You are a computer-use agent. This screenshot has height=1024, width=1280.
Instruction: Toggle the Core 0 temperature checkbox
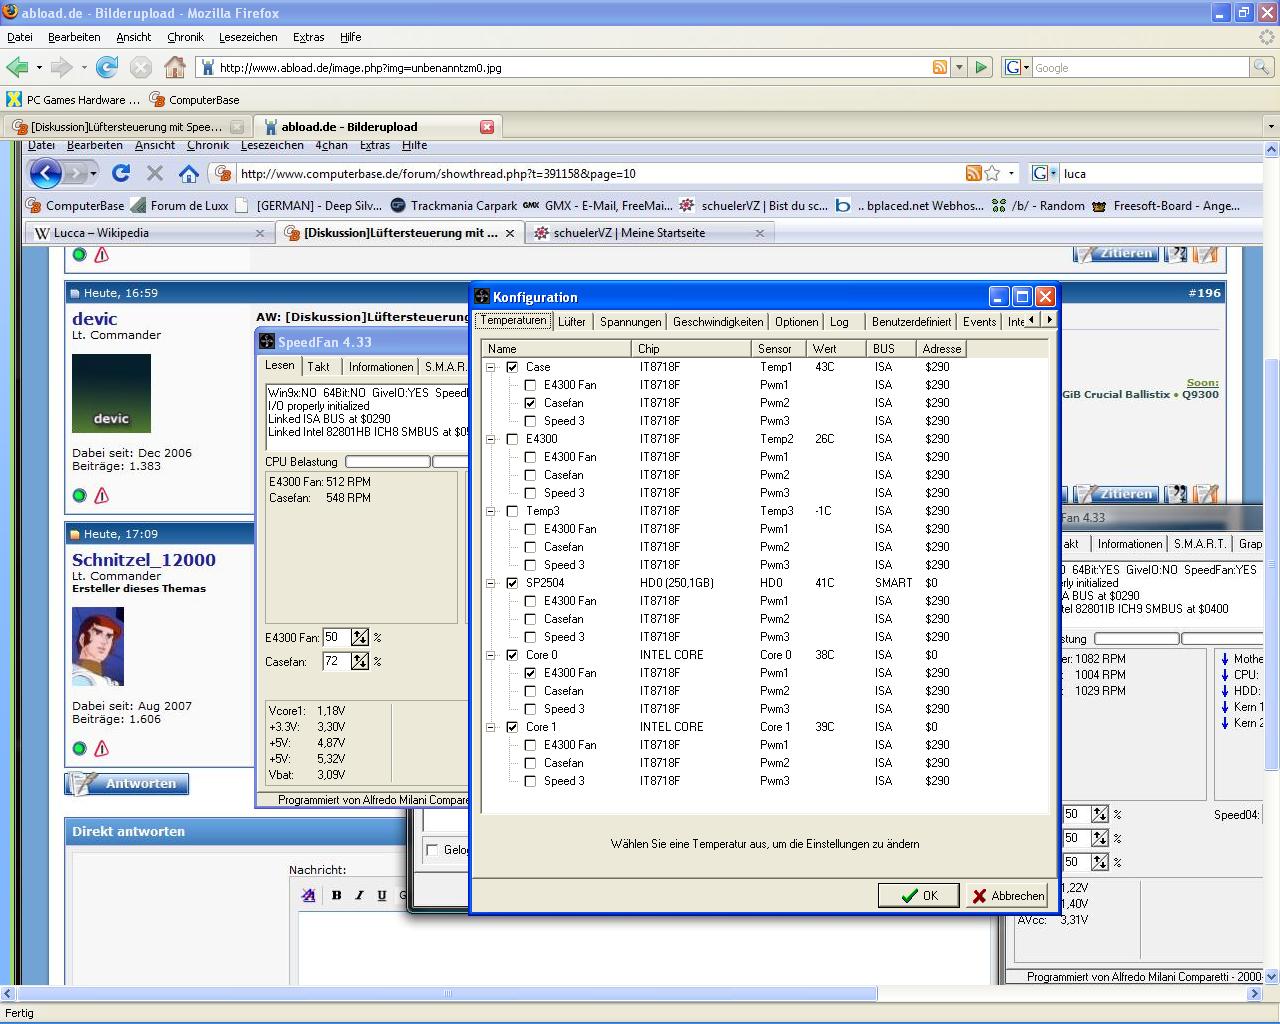coord(512,655)
